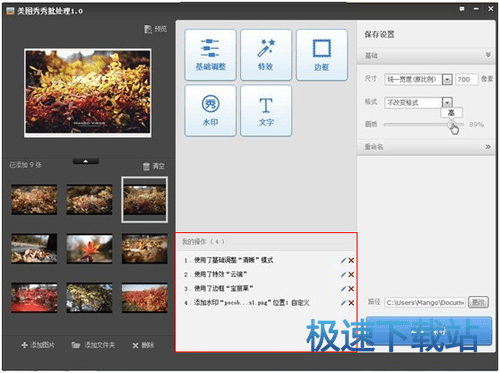Image resolution: width=500 pixels, height=373 pixels.
Task: Select the last thumbnail in bottom row
Action: coord(145,298)
